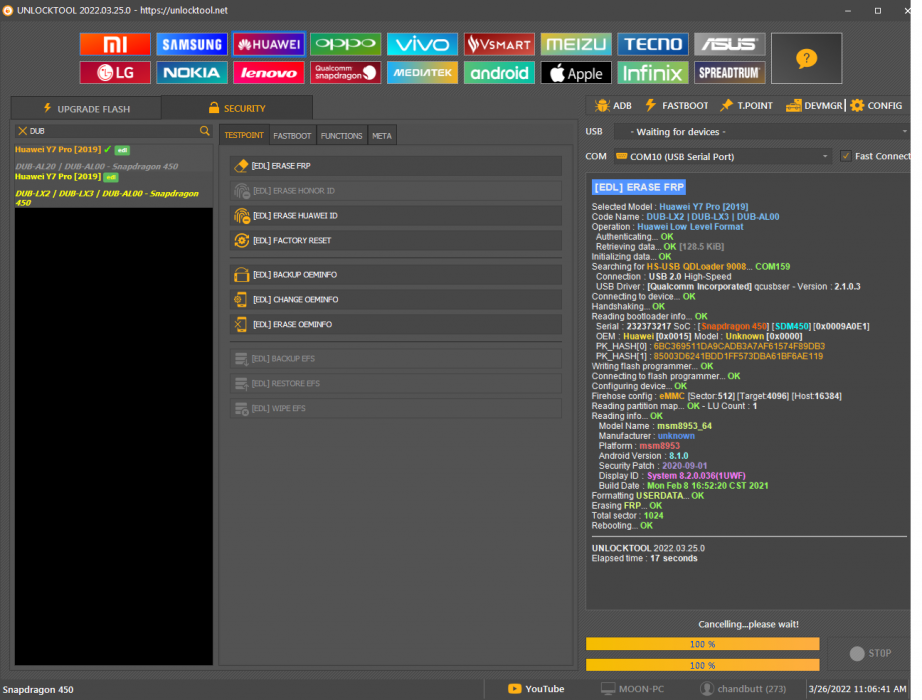Click the [EDL] ERASE FRP log header
The width and height of the screenshot is (922, 700).
point(639,187)
